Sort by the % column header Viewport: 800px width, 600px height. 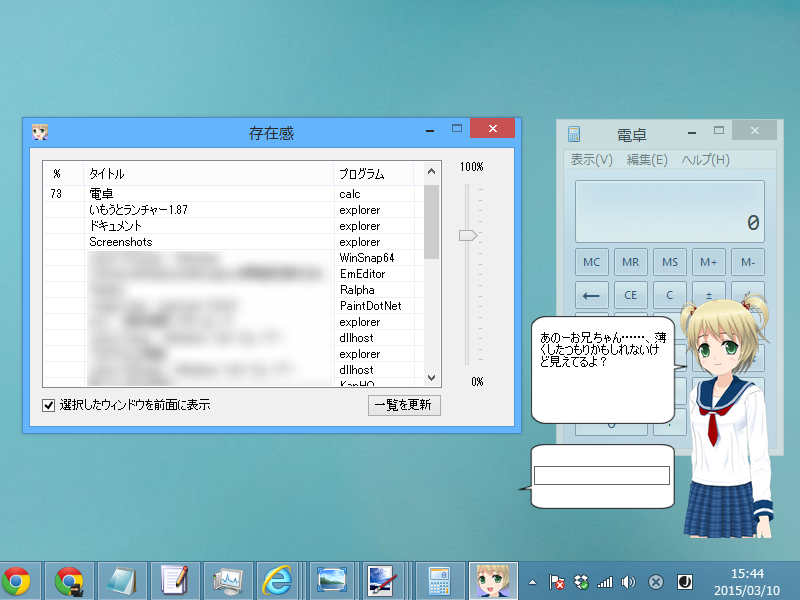coord(63,173)
